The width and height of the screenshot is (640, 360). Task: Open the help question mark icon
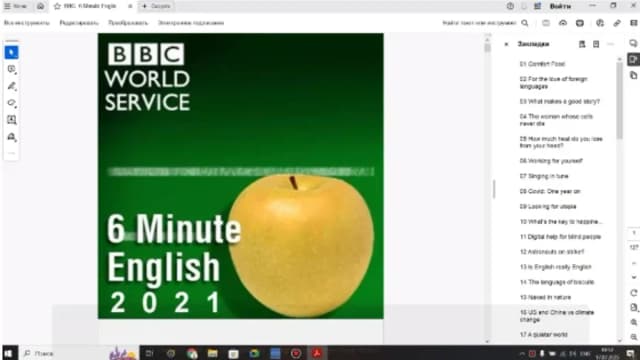(510, 6)
